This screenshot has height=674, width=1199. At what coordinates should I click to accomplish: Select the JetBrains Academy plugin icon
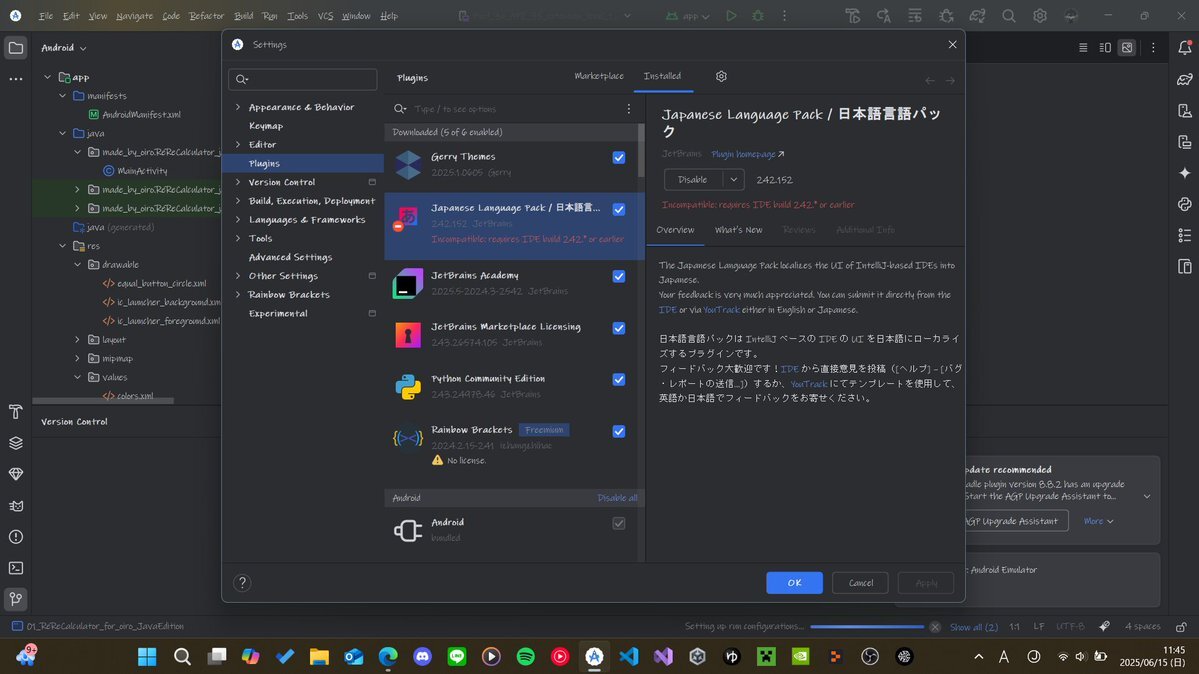pos(408,284)
